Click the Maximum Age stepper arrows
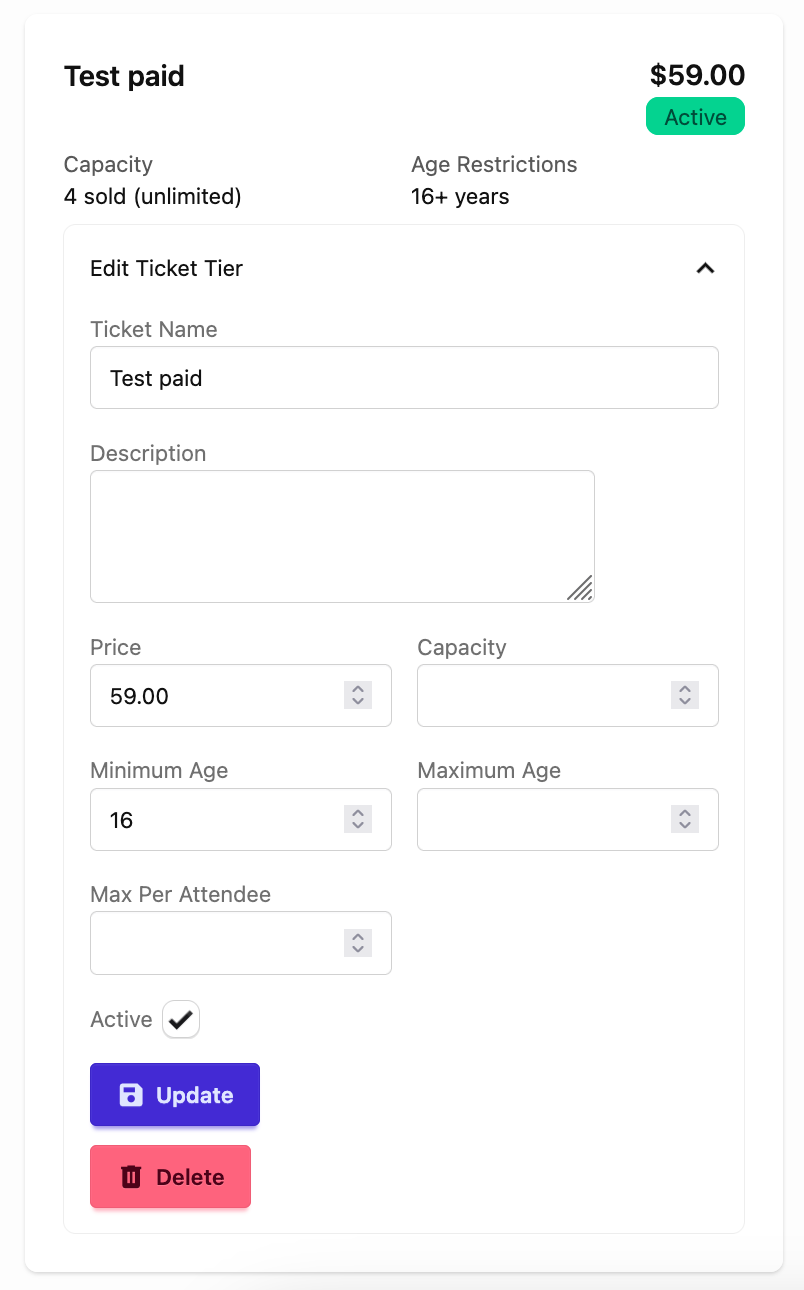 684,819
